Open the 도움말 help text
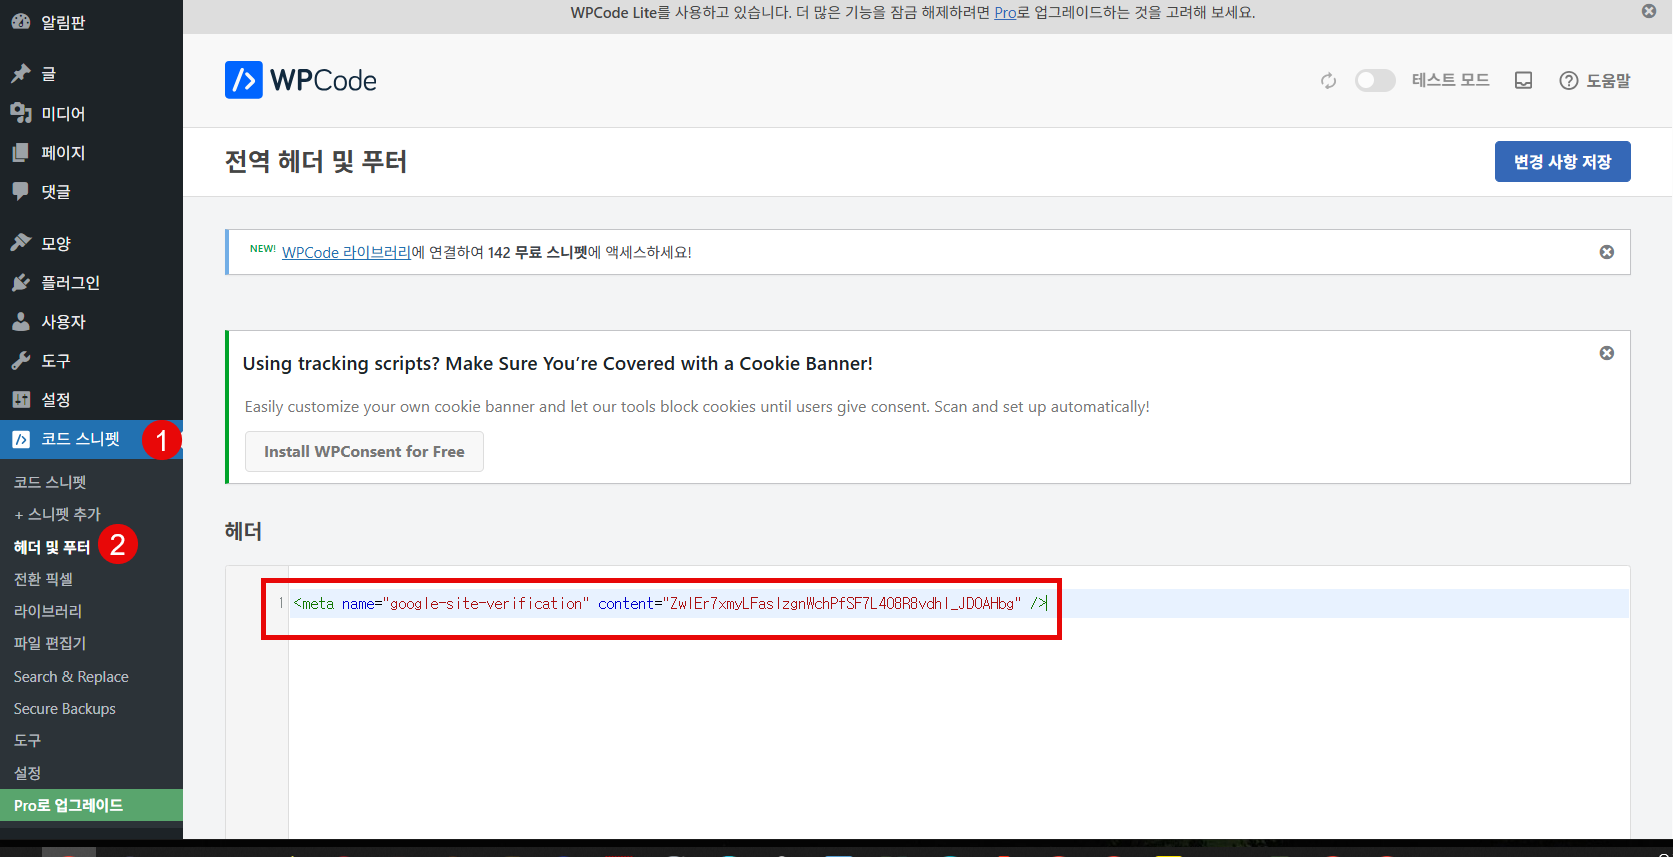Viewport: 1673px width, 857px height. pyautogui.click(x=1608, y=81)
